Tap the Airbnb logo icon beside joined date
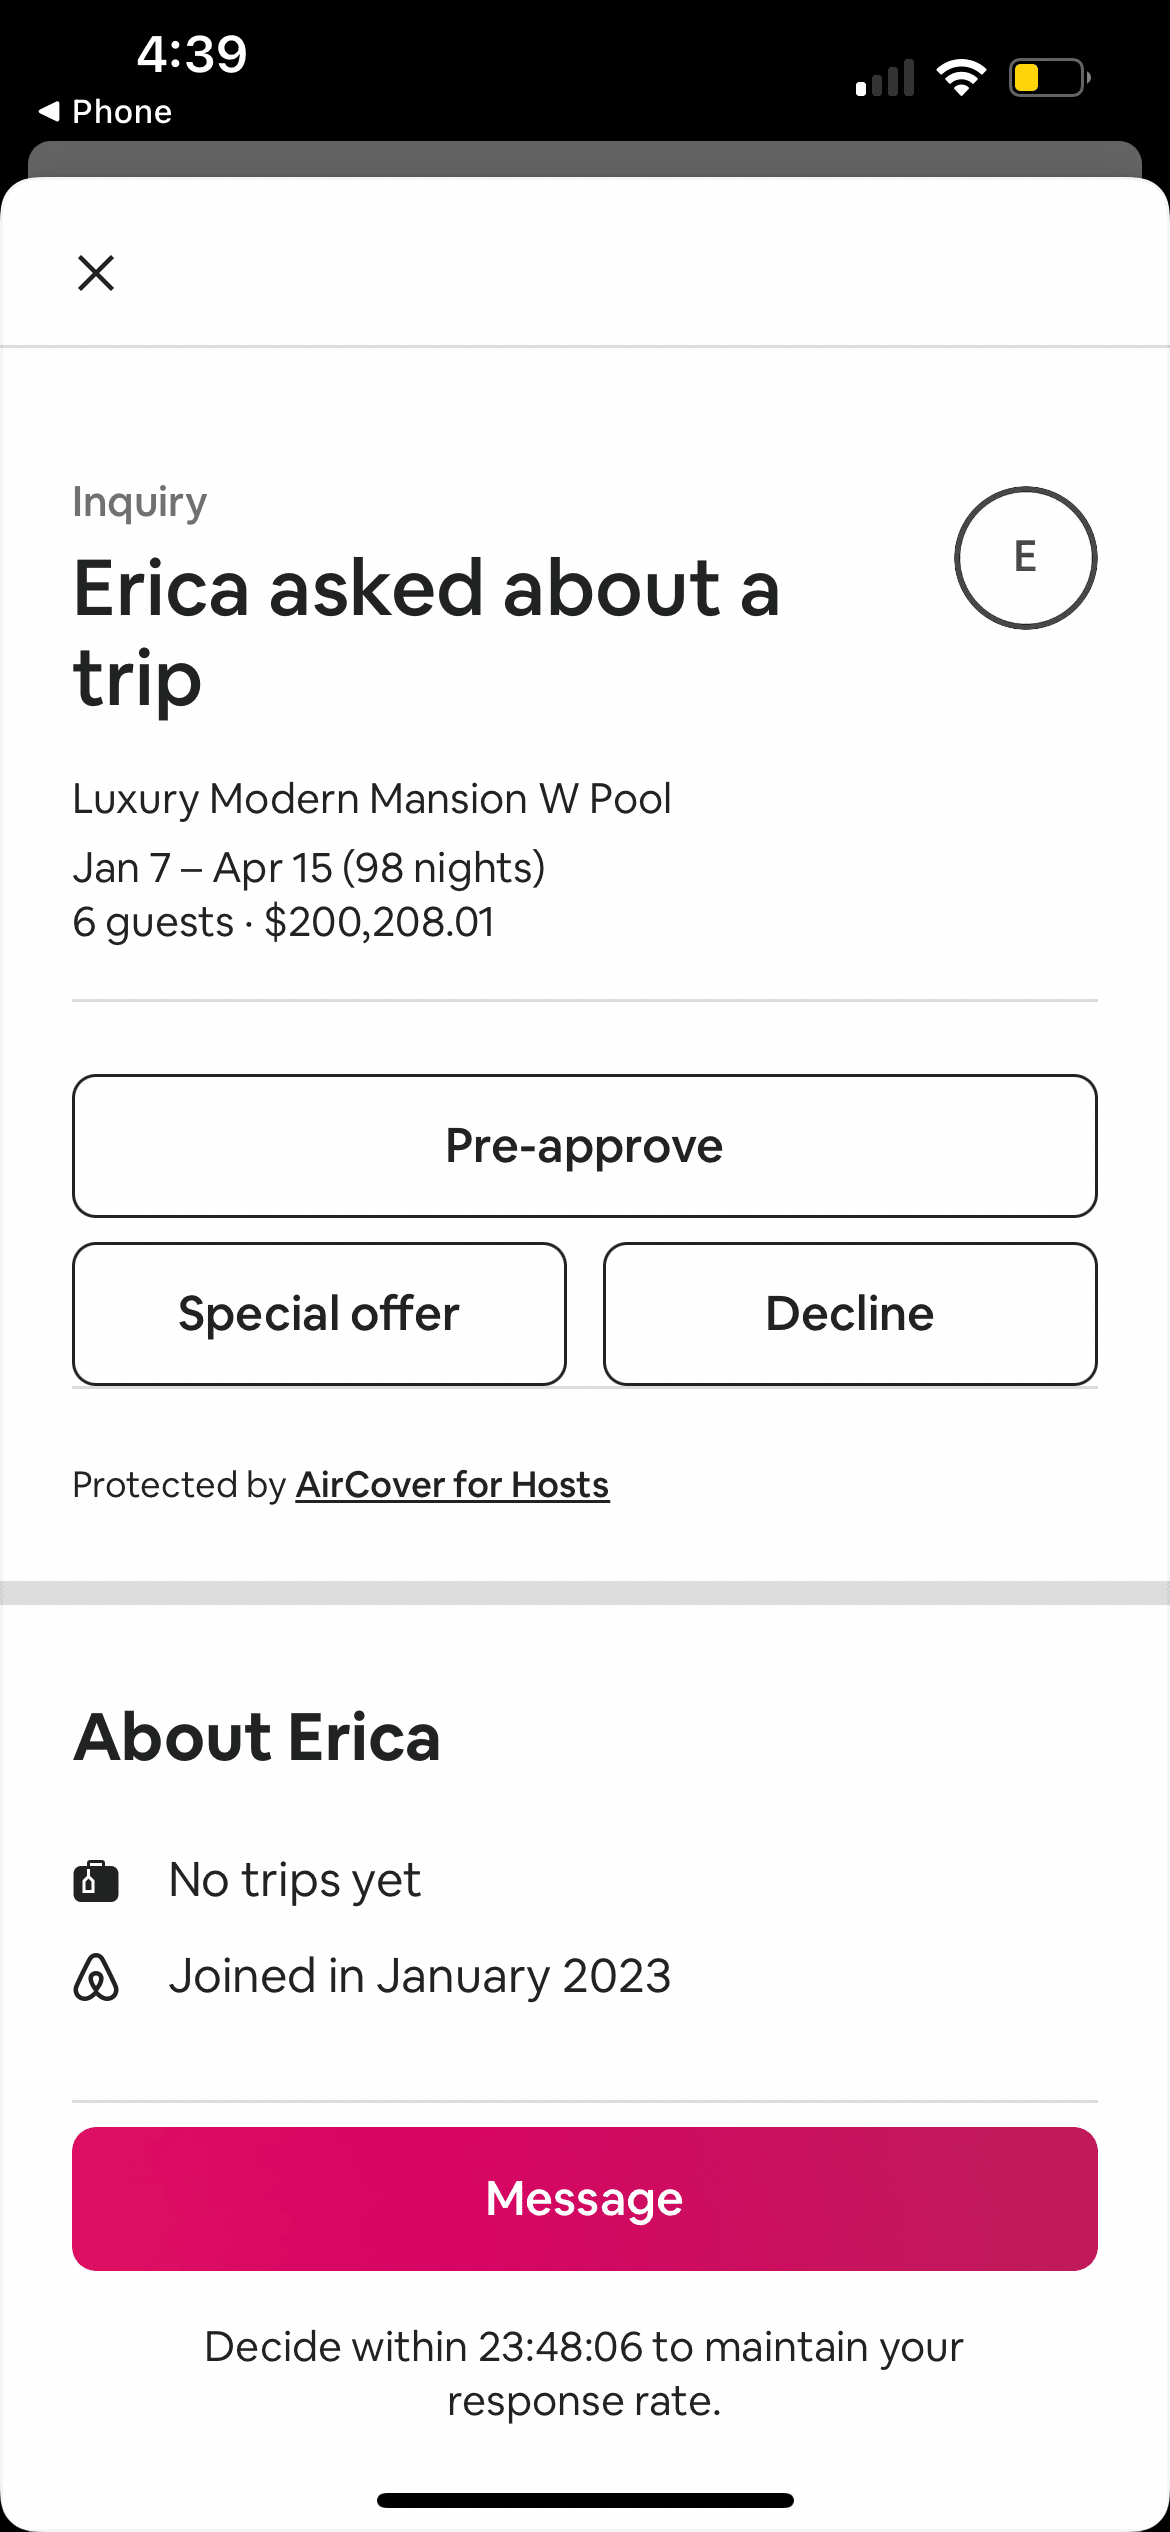This screenshot has width=1170, height=2532. [x=96, y=1977]
